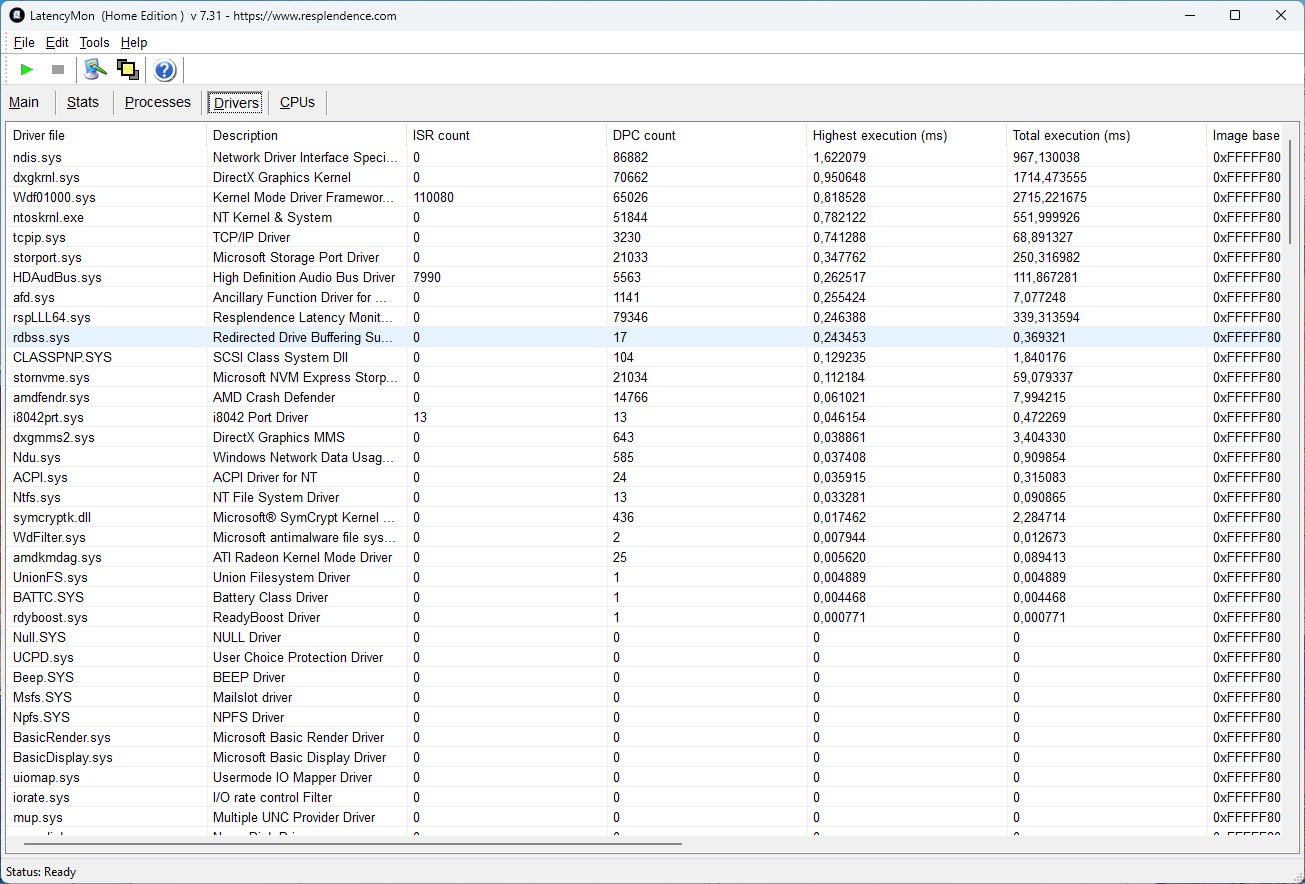Sort by Highest execution (ms) column header
The image size is (1305, 884).
pos(879,135)
